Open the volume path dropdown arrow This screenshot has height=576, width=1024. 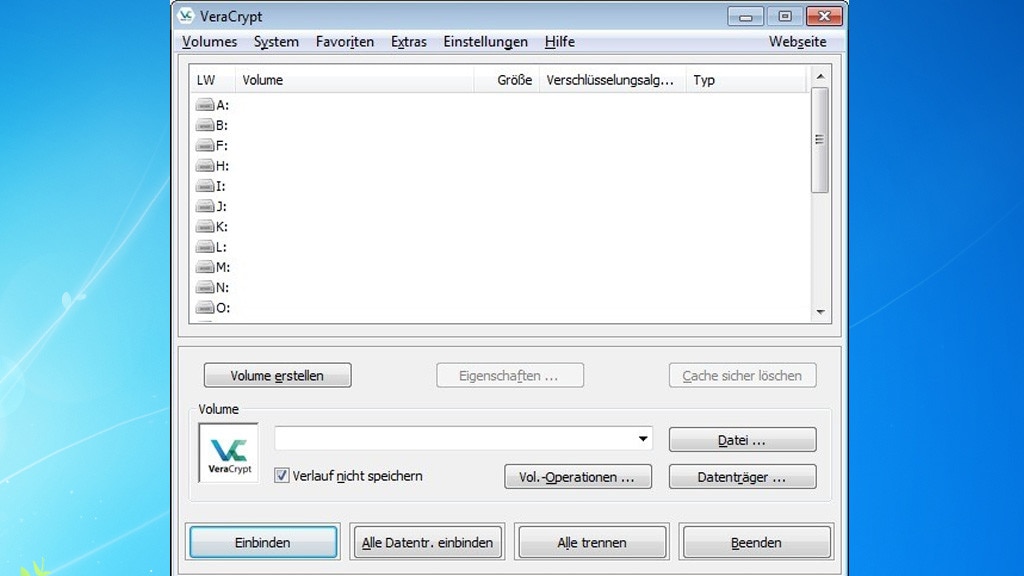click(643, 439)
